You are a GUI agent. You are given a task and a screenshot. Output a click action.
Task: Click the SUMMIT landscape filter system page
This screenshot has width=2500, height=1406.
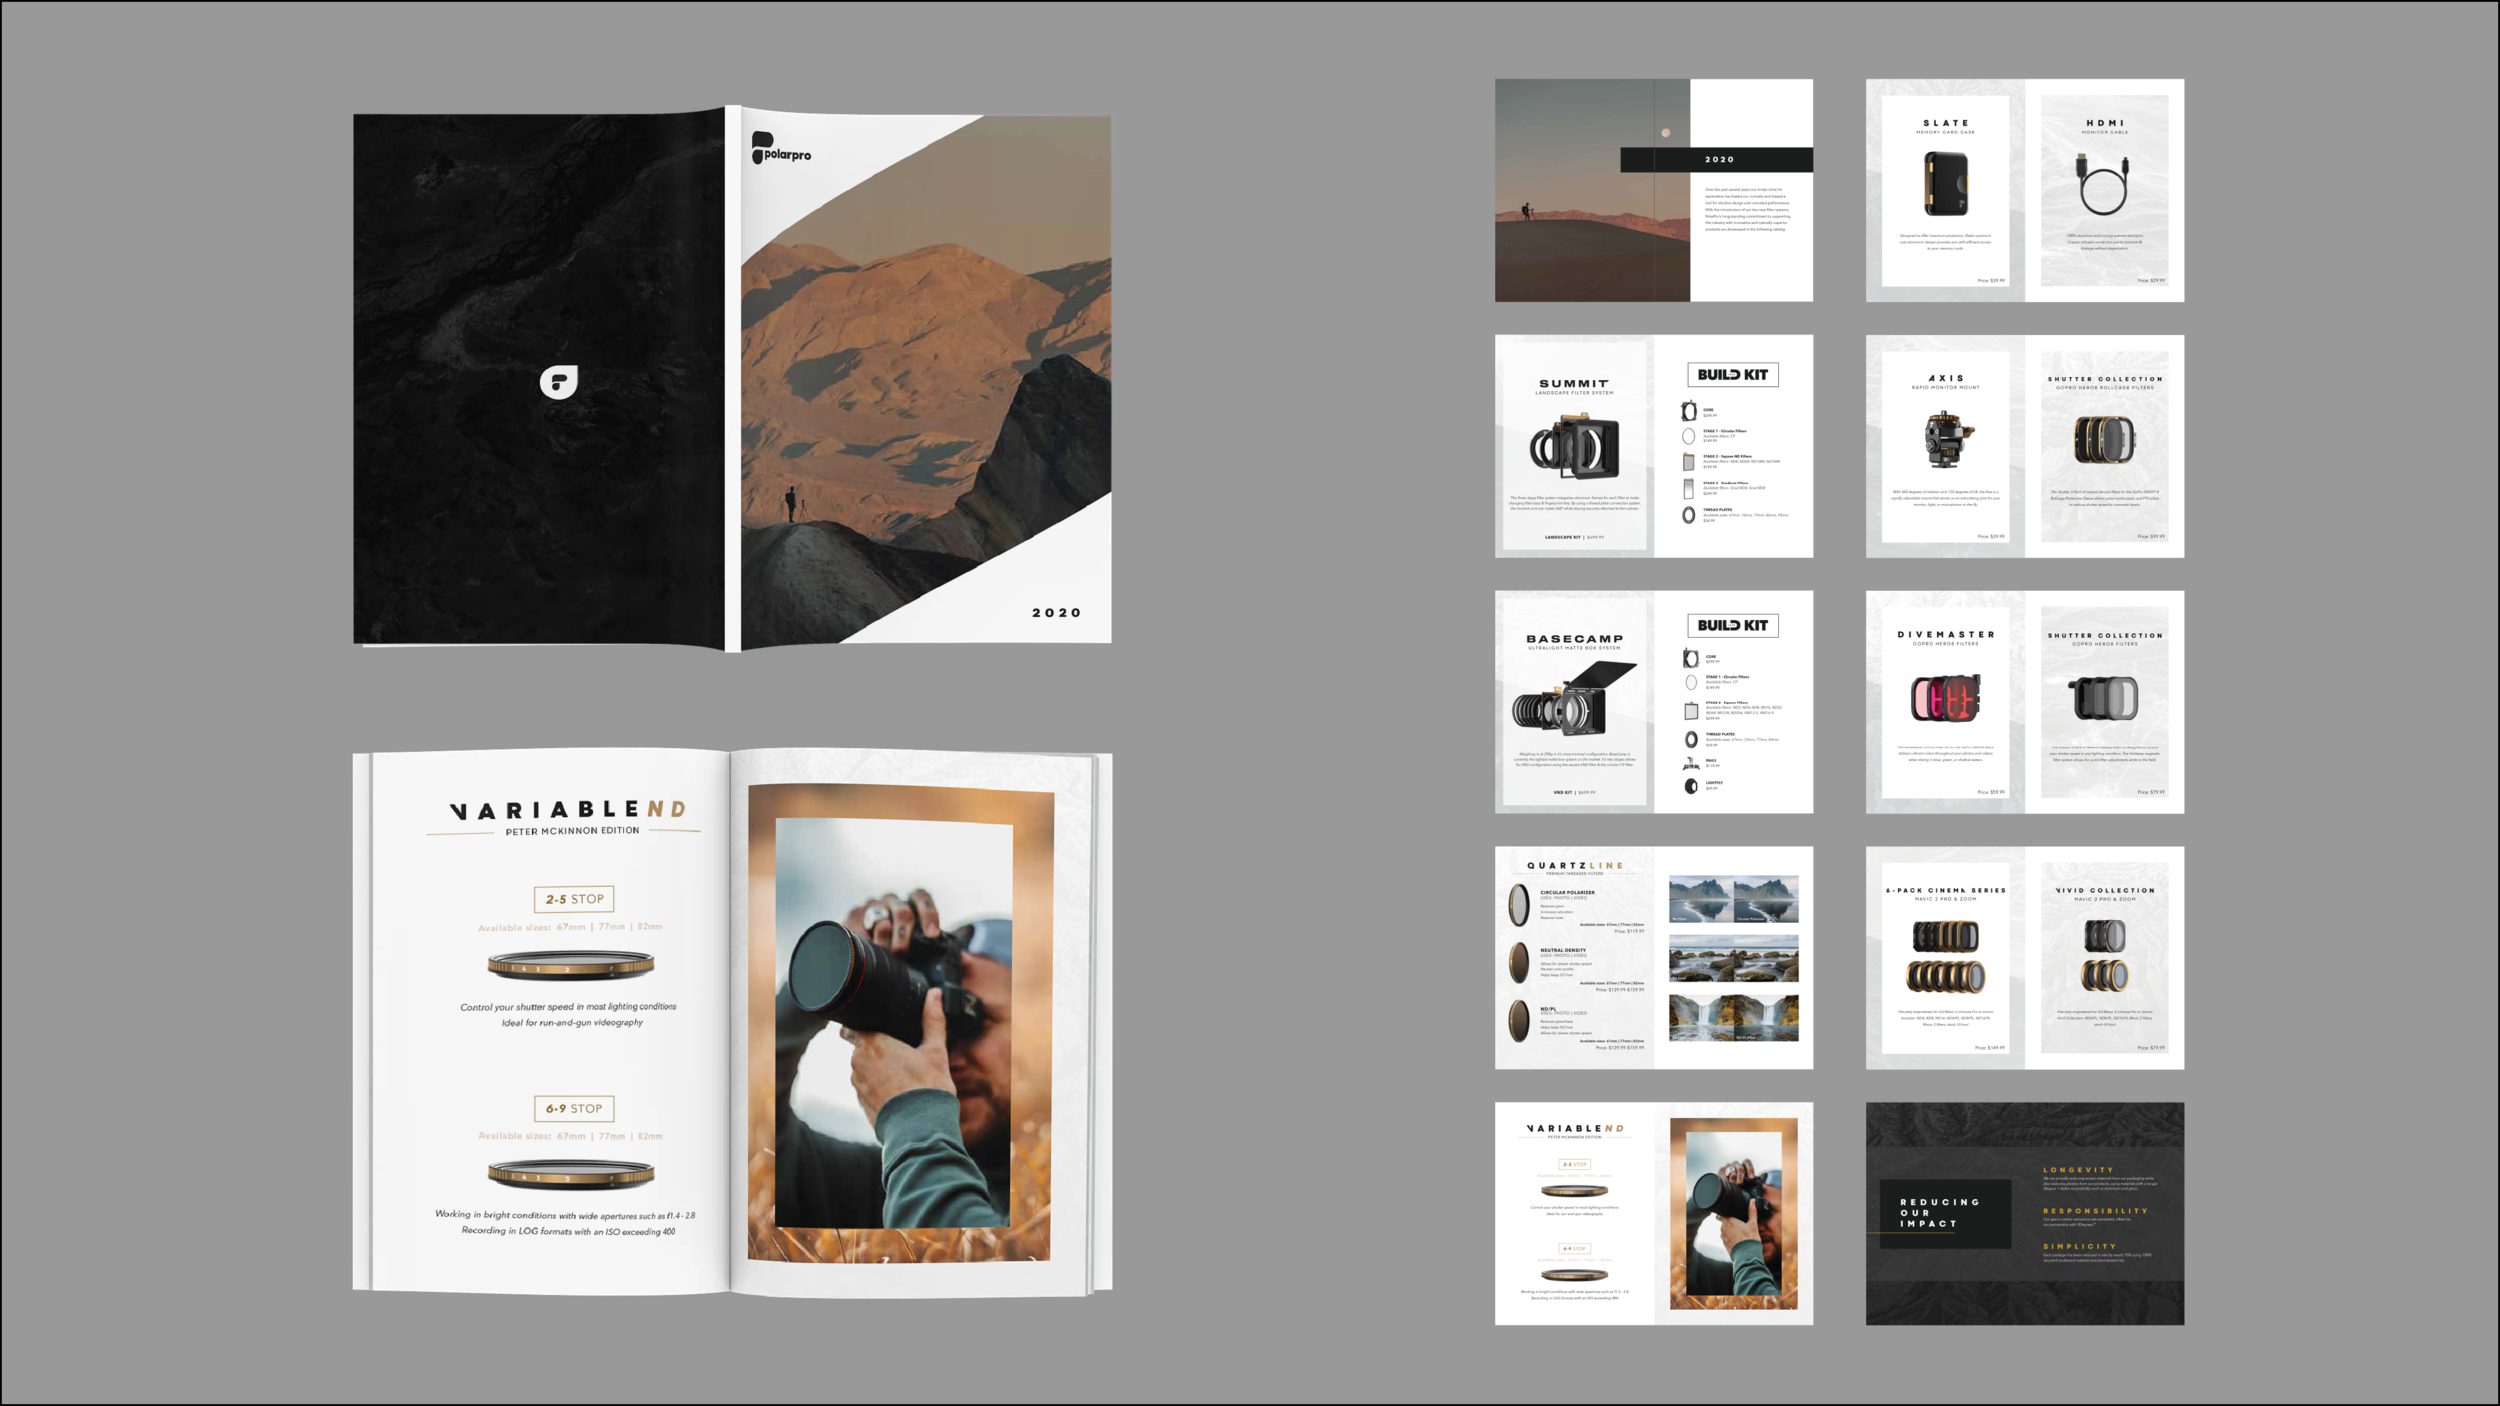point(1574,446)
